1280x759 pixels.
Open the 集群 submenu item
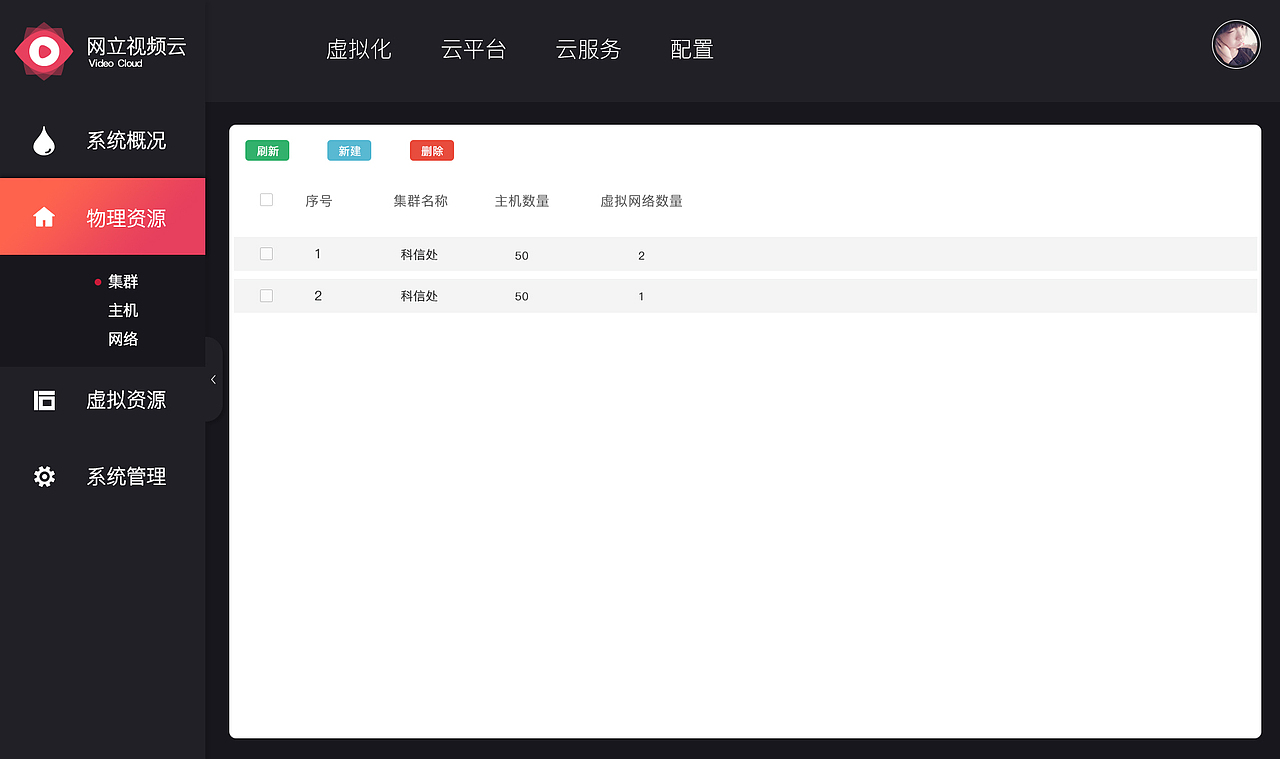click(123, 282)
